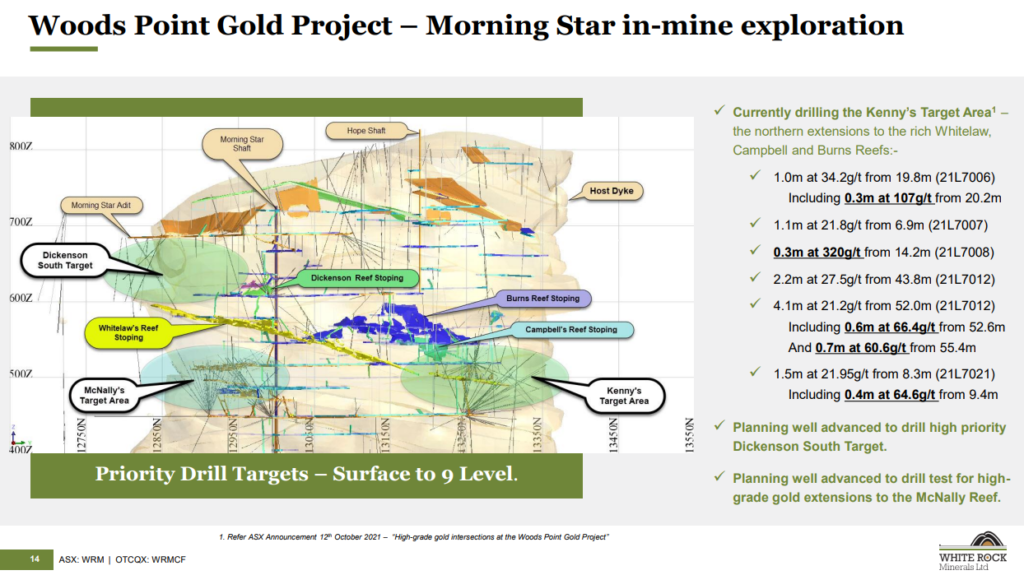Click the Host Dyke callout
Screen dimensions: 1024x575
point(611,191)
